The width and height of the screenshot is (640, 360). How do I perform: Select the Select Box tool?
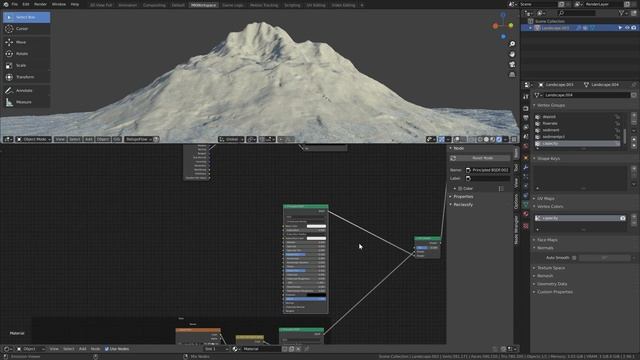point(27,17)
